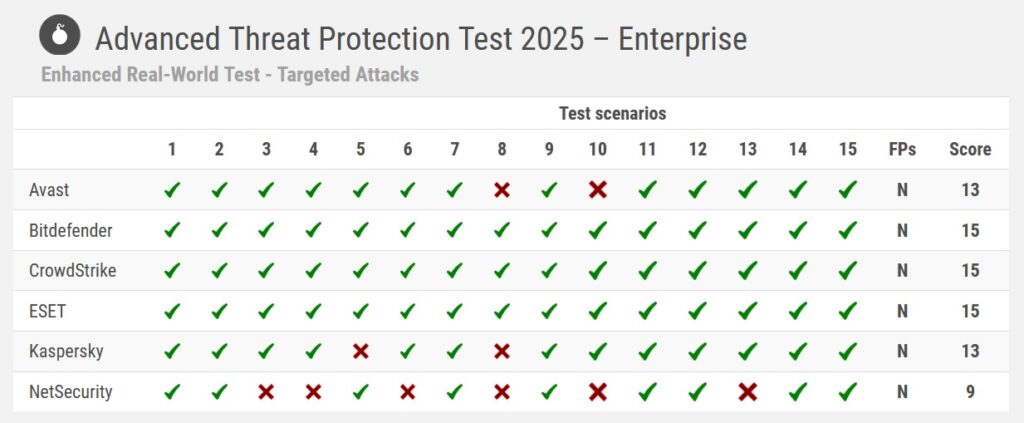Click Avast's red cross under scenario 10
Screen dimensions: 1024x423
click(x=597, y=190)
